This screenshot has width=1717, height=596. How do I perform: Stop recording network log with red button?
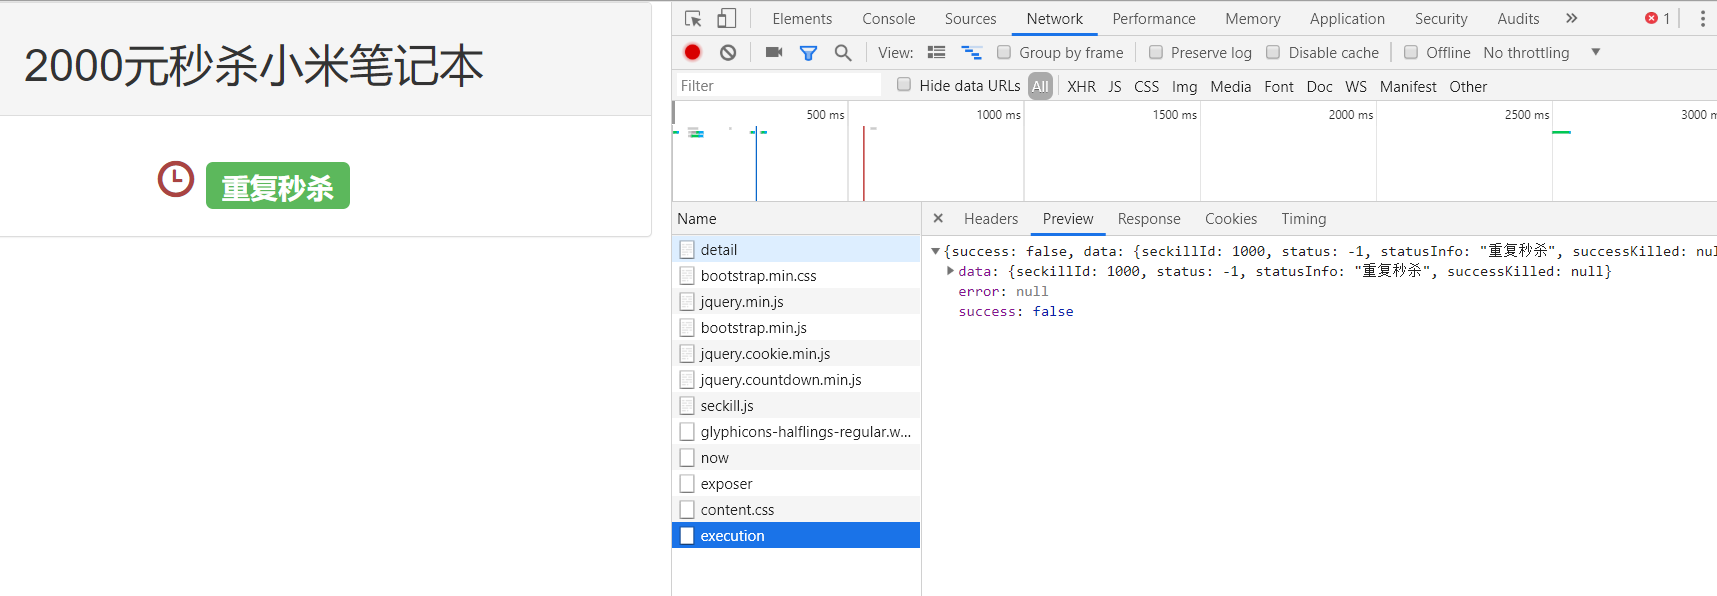(692, 52)
